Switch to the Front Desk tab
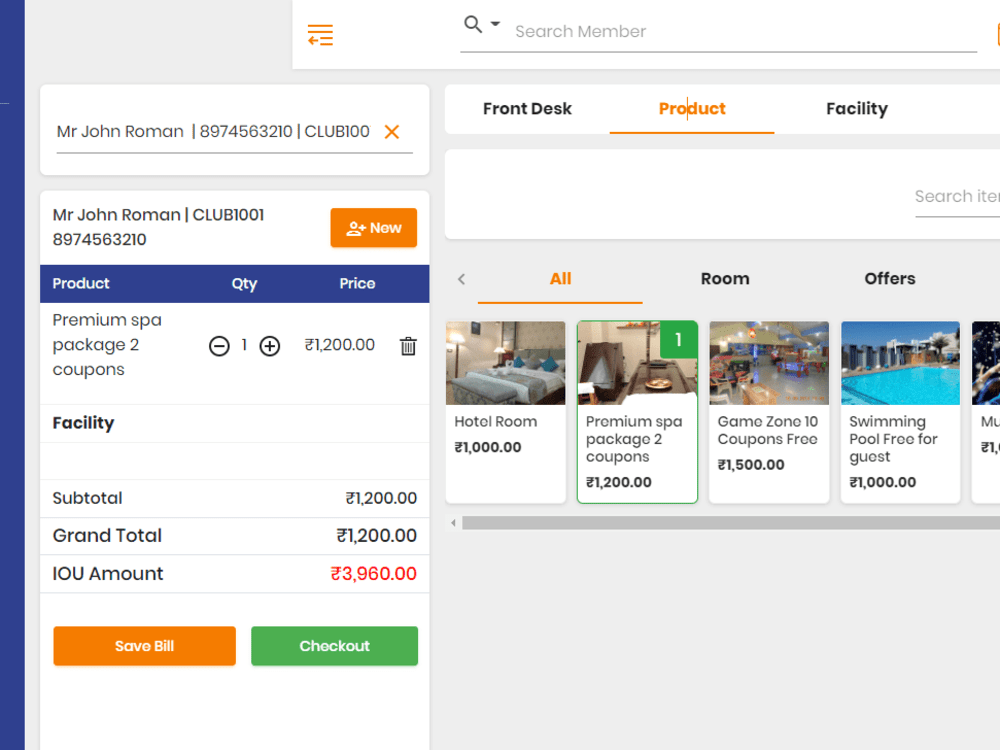The height and width of the screenshot is (750, 1000). [x=527, y=108]
